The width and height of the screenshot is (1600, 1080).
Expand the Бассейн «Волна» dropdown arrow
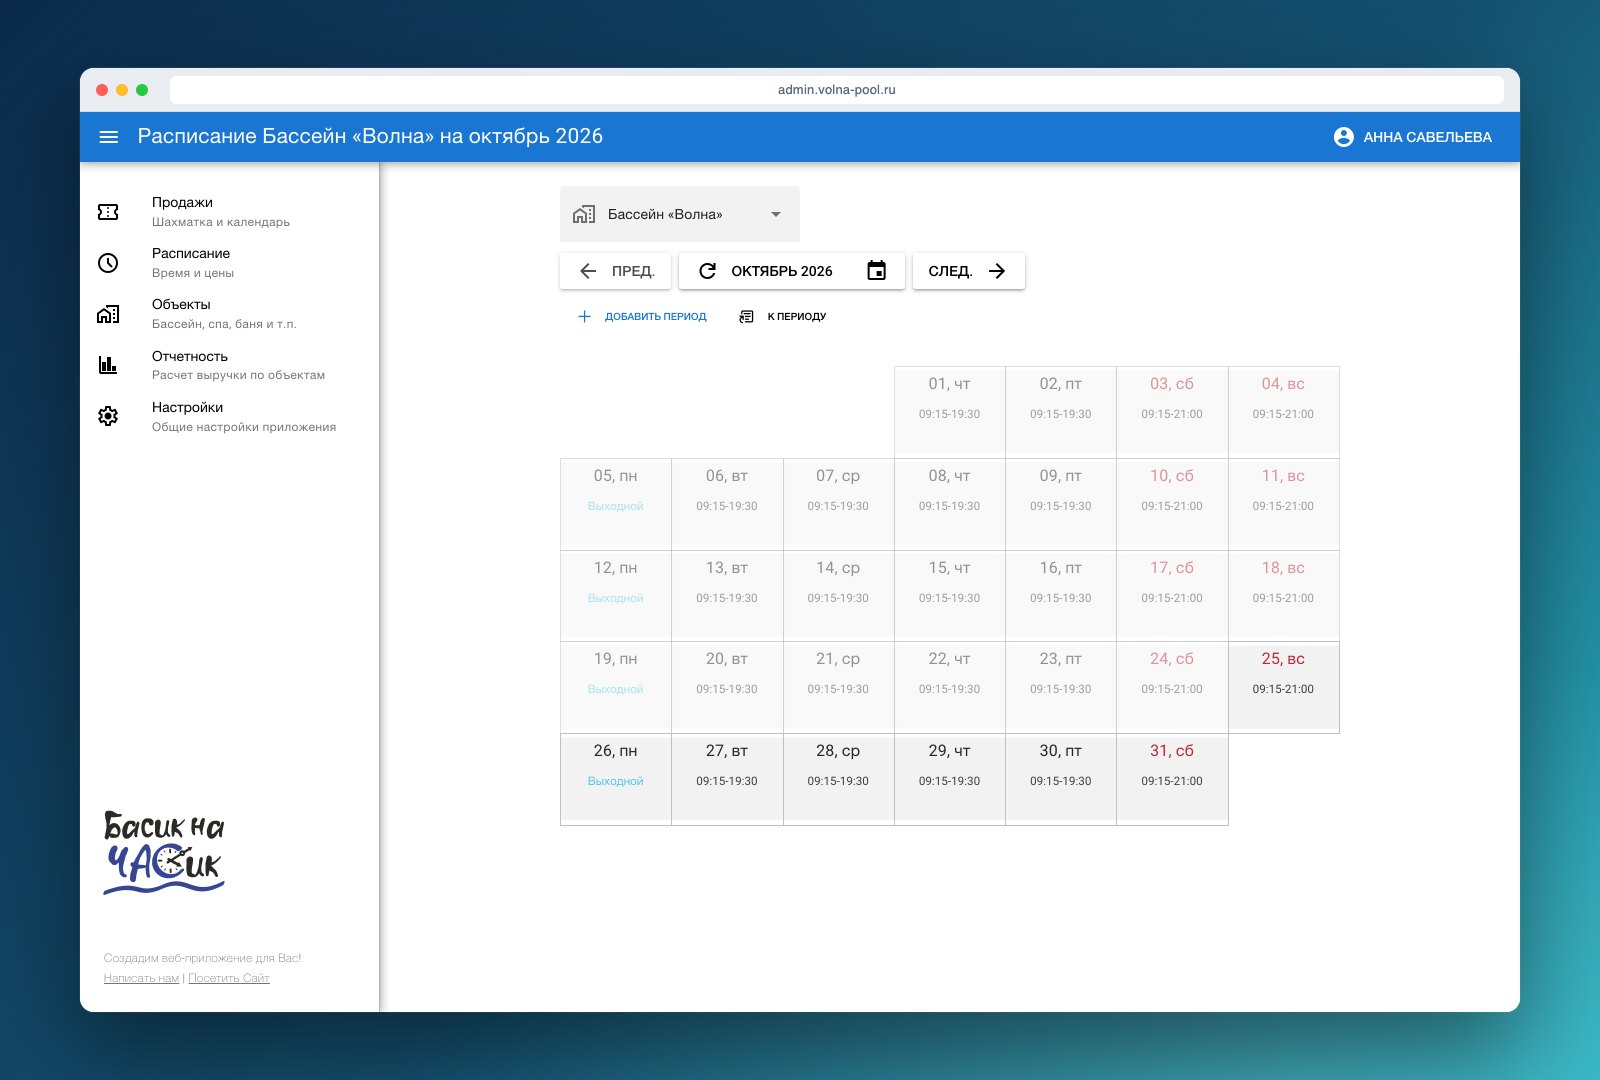coord(776,214)
